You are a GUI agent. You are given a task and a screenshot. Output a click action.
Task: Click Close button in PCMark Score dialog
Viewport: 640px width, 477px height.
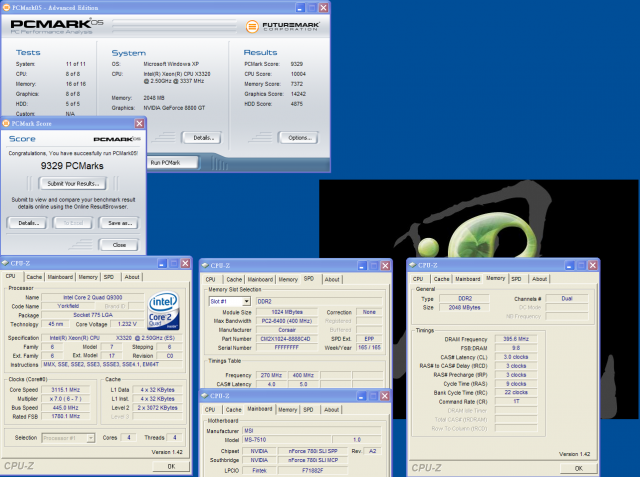click(x=119, y=245)
